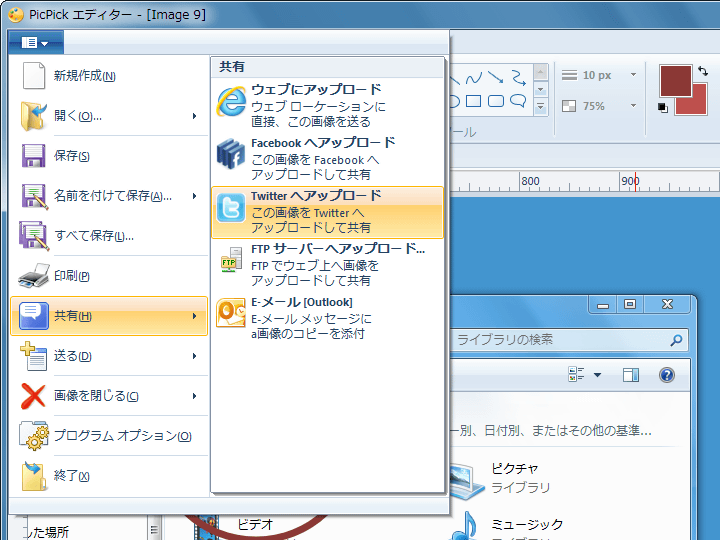Swap foreground and background colors
720x540 pixels.
[703, 71]
